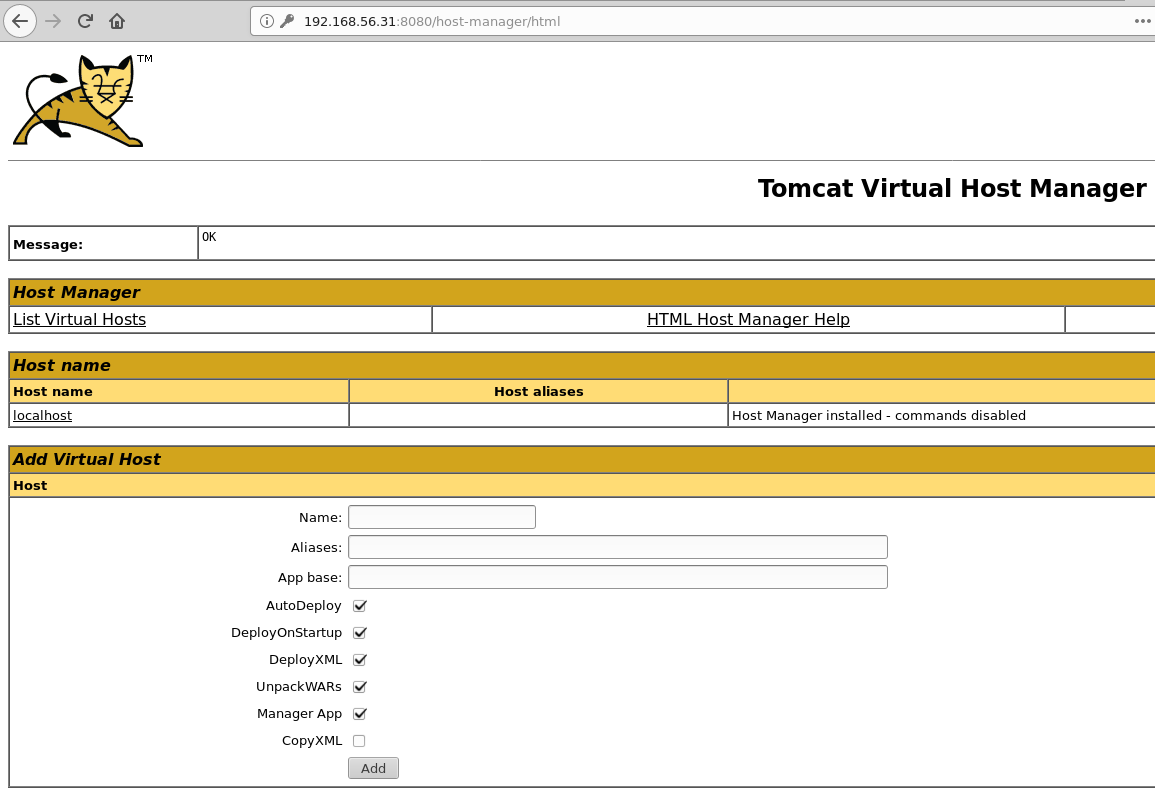
Task: Click the 'Message:' label cell
Action: [103, 244]
